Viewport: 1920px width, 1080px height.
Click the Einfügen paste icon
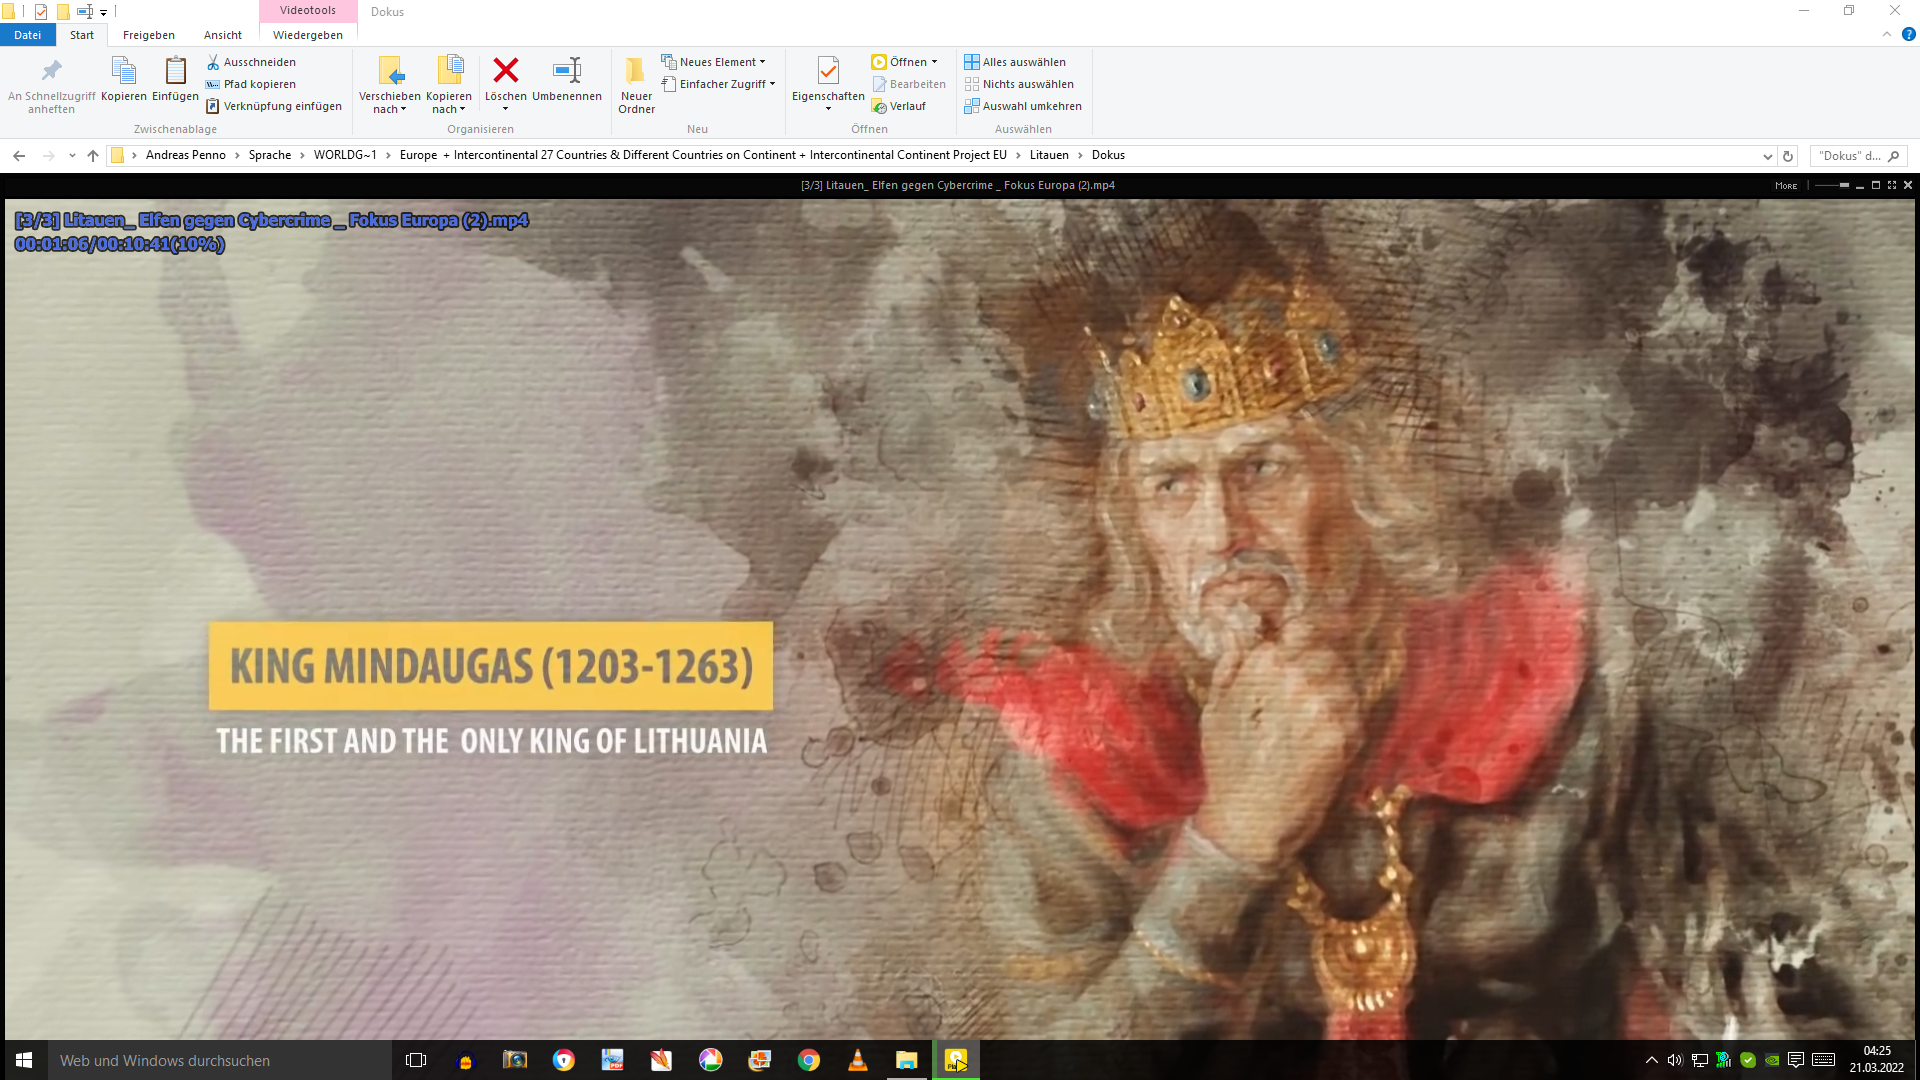(175, 79)
